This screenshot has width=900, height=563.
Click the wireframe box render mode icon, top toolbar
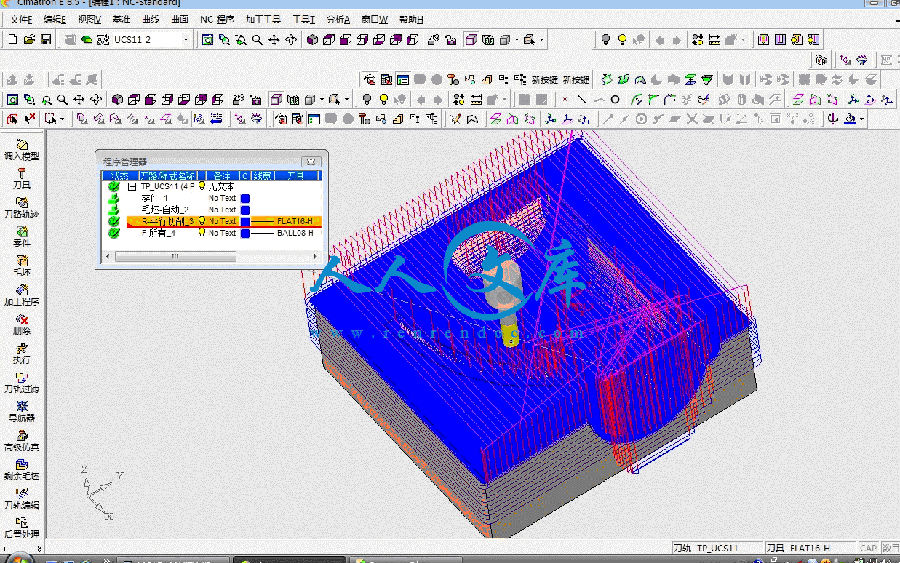click(471, 40)
